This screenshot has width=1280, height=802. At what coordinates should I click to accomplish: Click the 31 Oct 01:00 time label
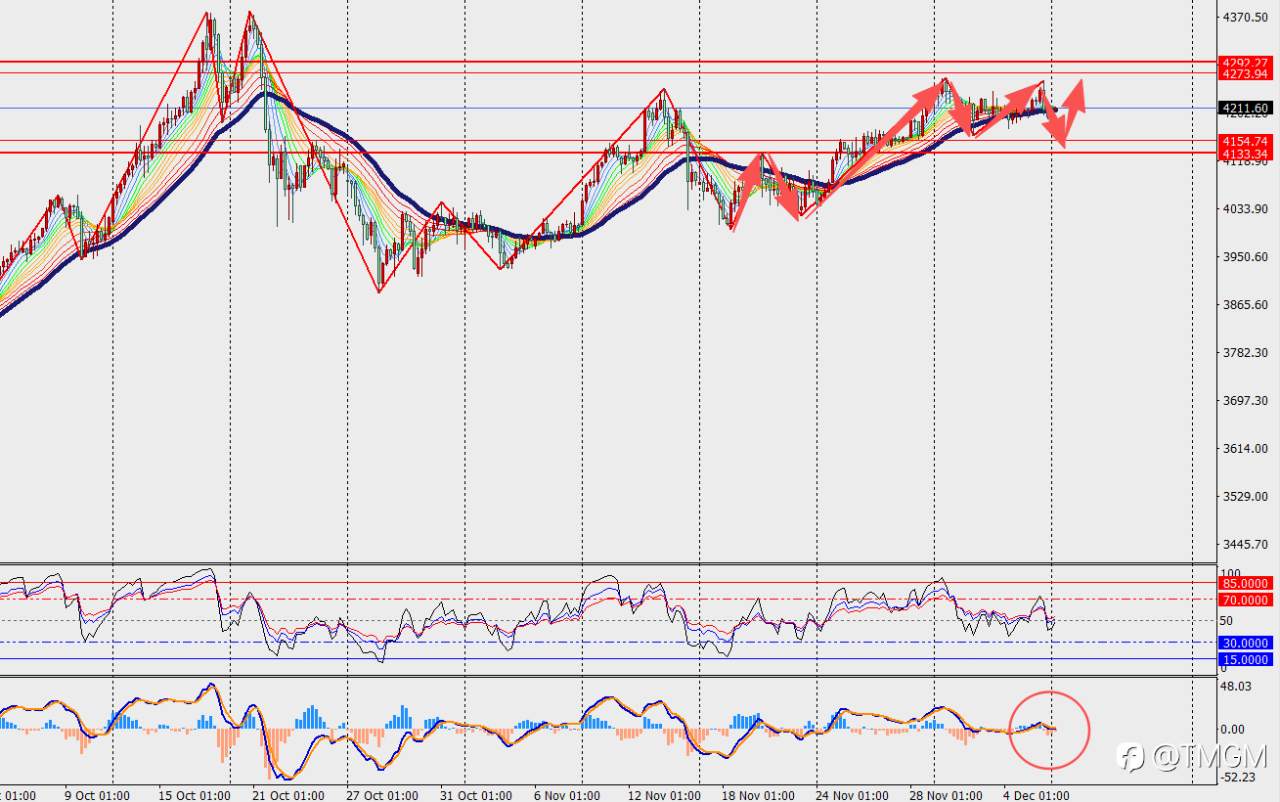(476, 796)
